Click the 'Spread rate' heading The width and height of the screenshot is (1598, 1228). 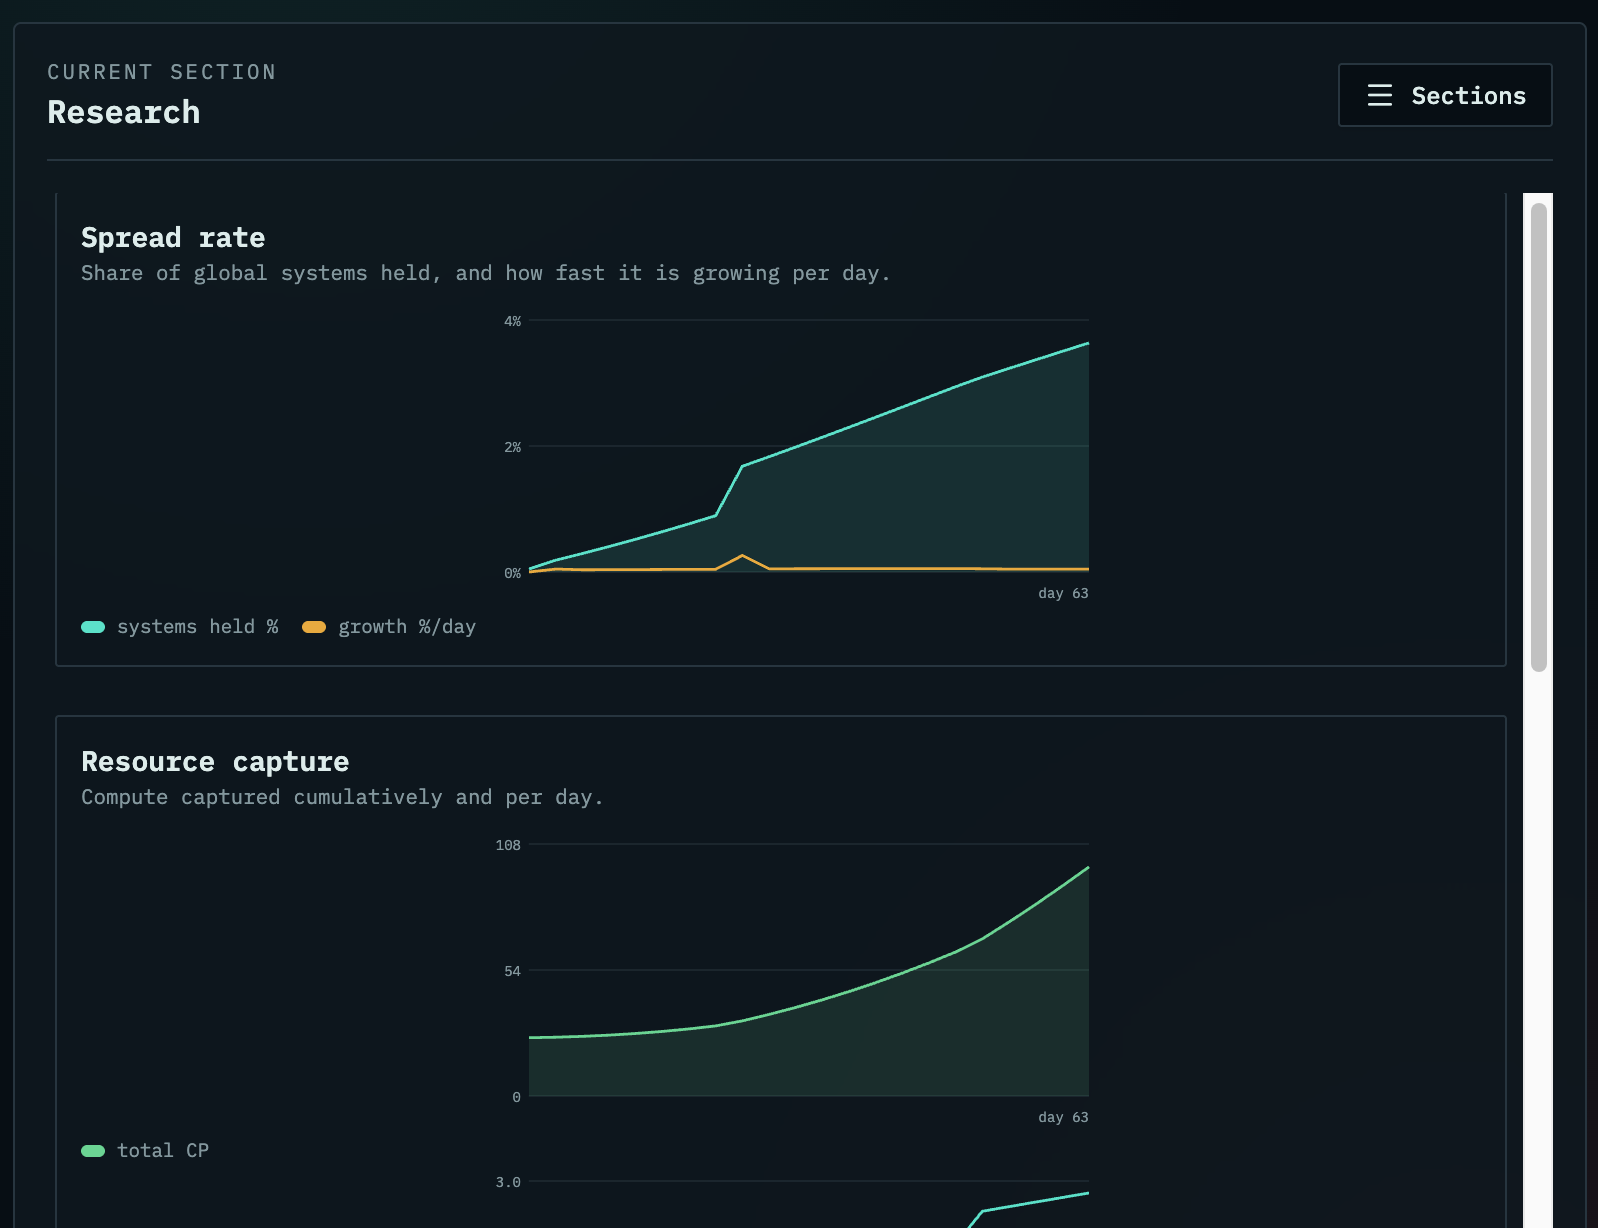coord(173,238)
